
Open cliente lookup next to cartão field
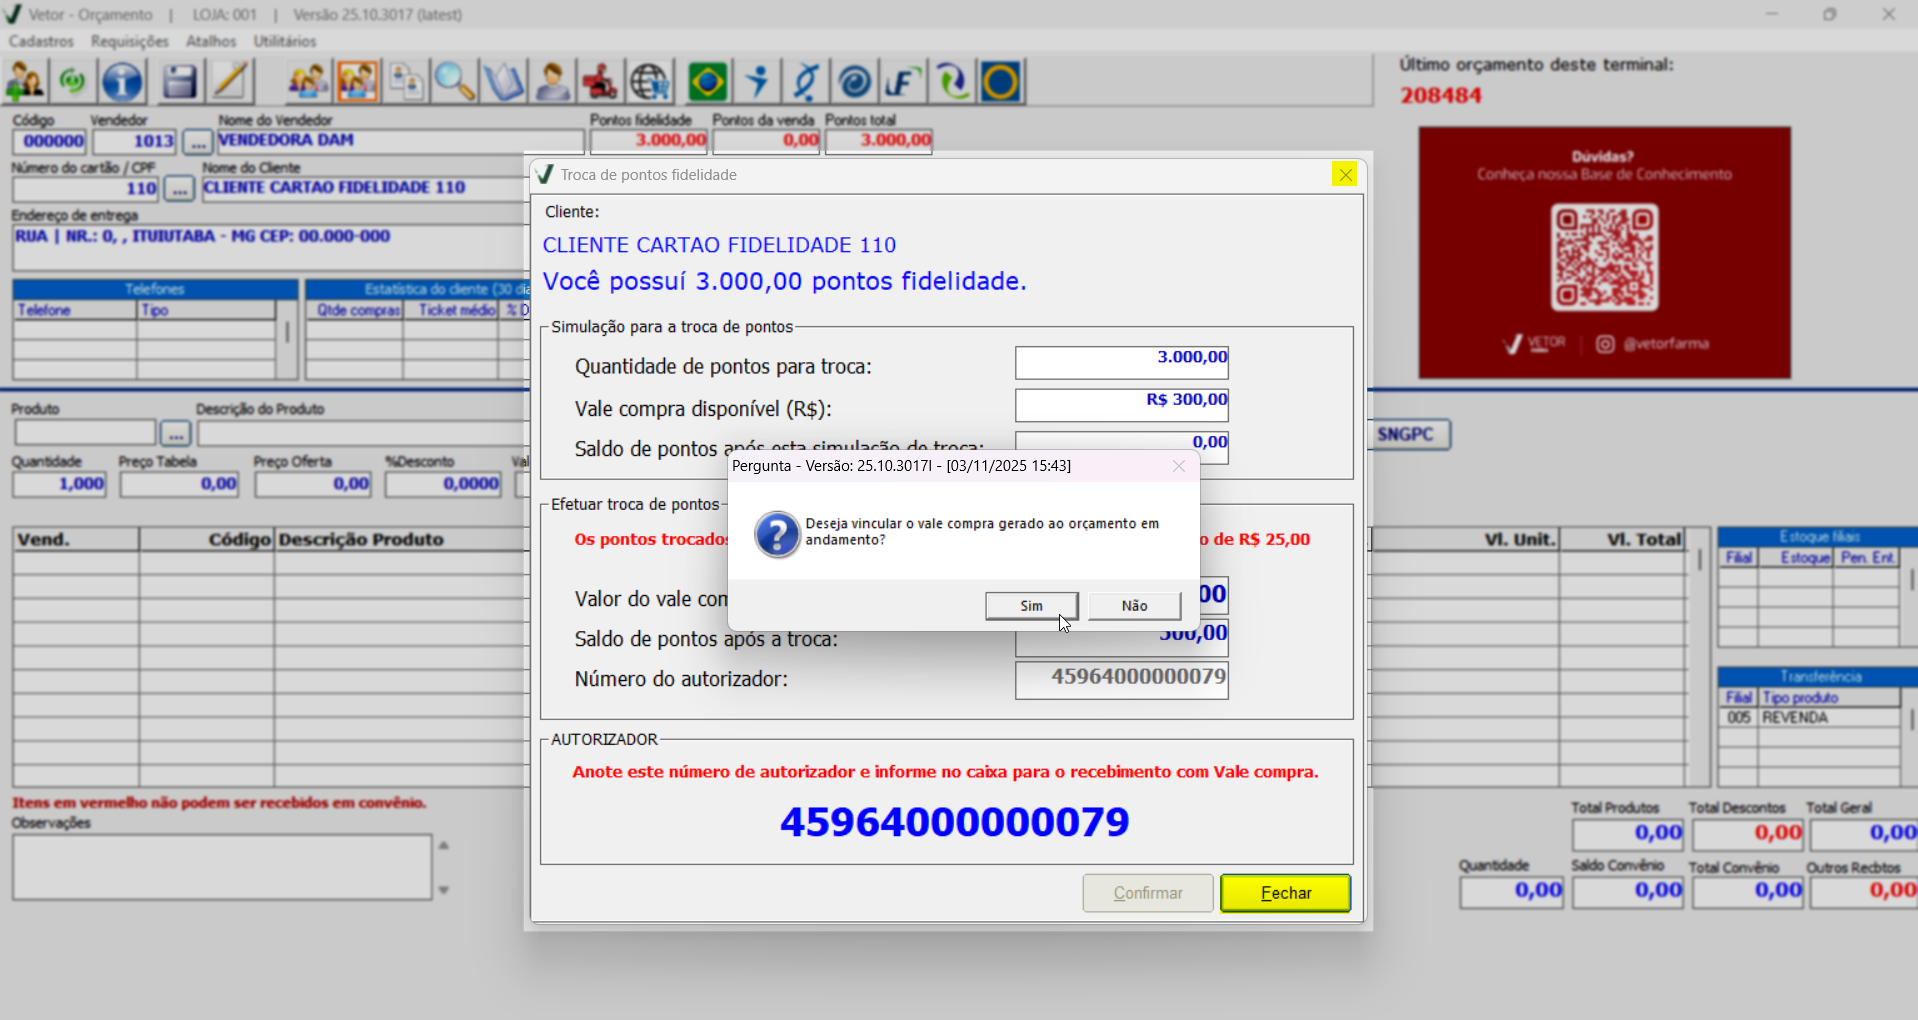[178, 188]
